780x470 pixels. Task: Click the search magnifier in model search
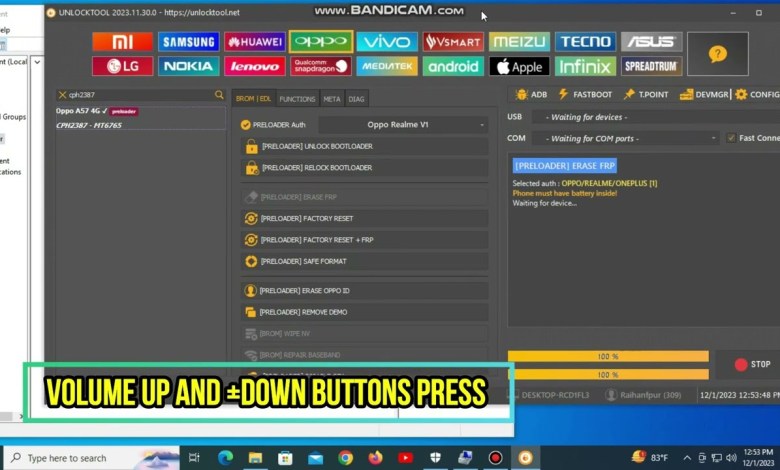pos(219,95)
